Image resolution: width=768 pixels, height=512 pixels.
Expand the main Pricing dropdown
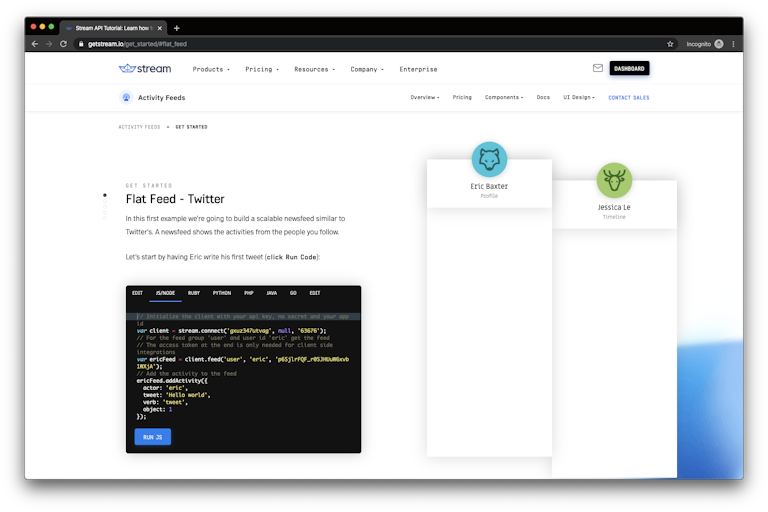coord(262,69)
